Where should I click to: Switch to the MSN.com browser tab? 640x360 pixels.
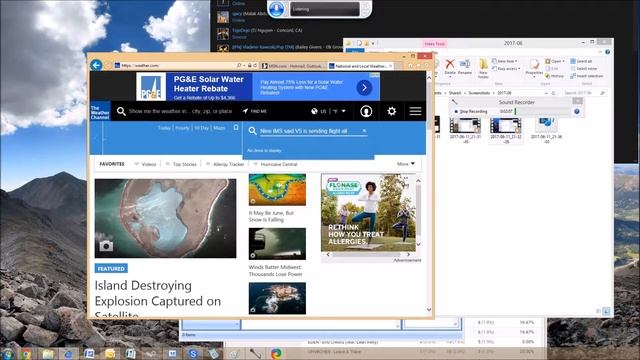click(293, 66)
